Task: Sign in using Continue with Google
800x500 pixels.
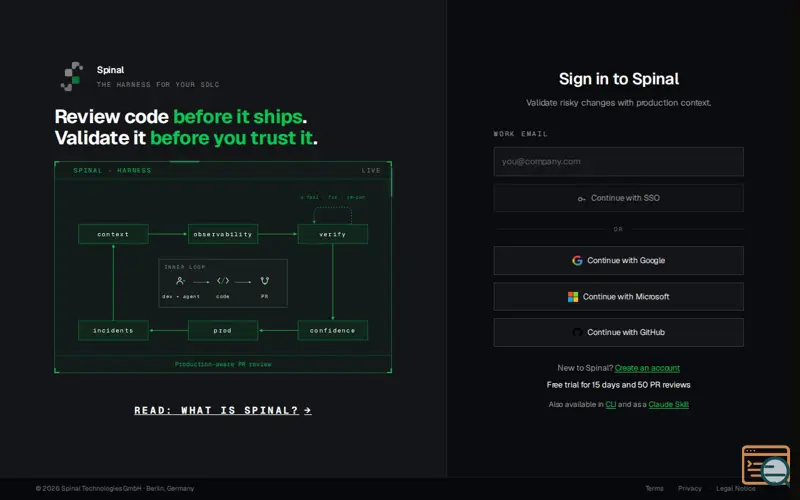Action: click(x=618, y=261)
